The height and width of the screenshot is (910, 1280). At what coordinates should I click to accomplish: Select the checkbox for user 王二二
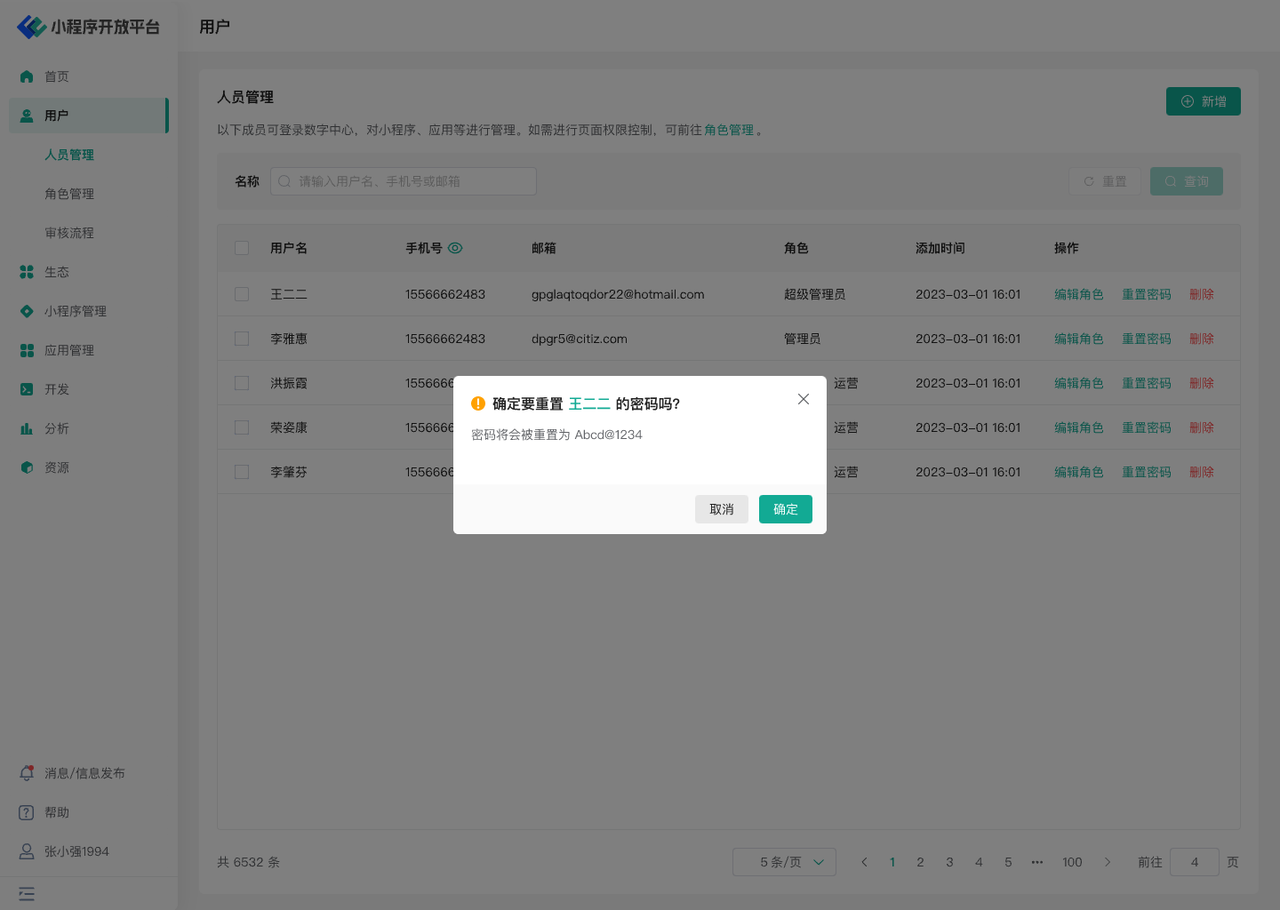[242, 294]
